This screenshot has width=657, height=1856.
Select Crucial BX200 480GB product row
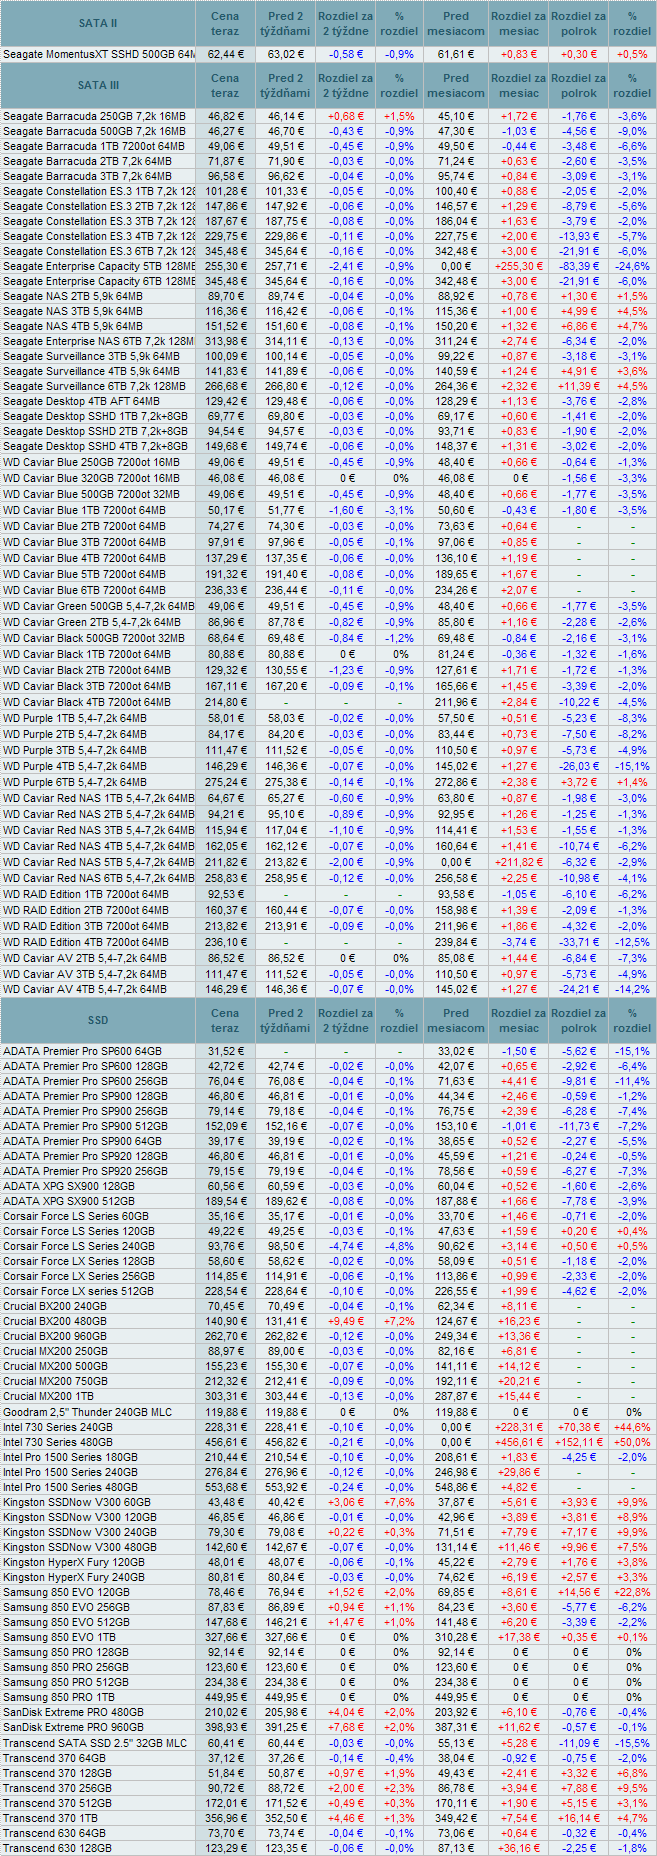click(x=328, y=1321)
